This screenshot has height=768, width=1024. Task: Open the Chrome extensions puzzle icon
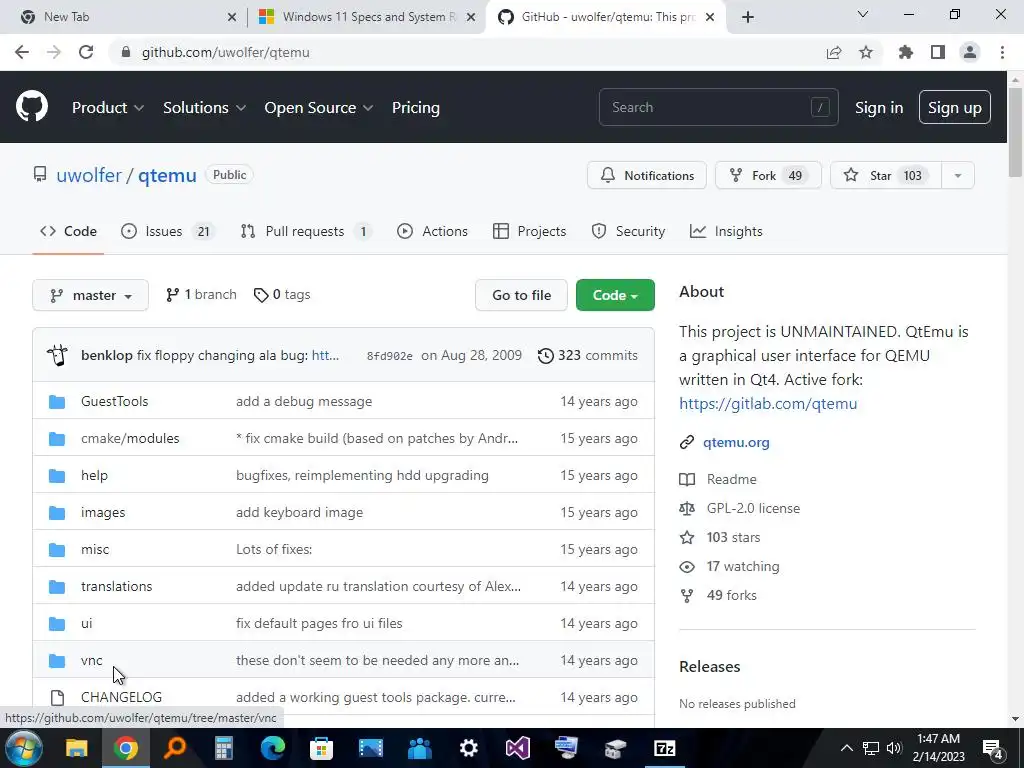[x=906, y=52]
